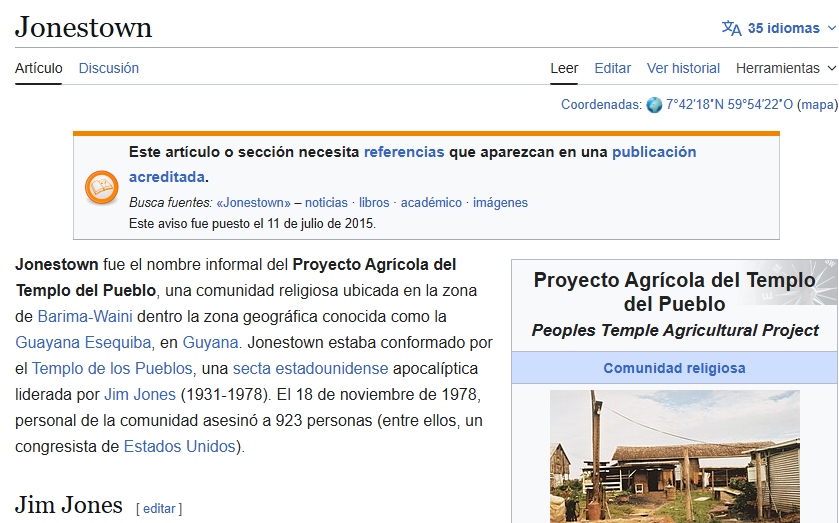Open the Jim Jones link in paragraph
839x523 pixels.
[x=140, y=395]
